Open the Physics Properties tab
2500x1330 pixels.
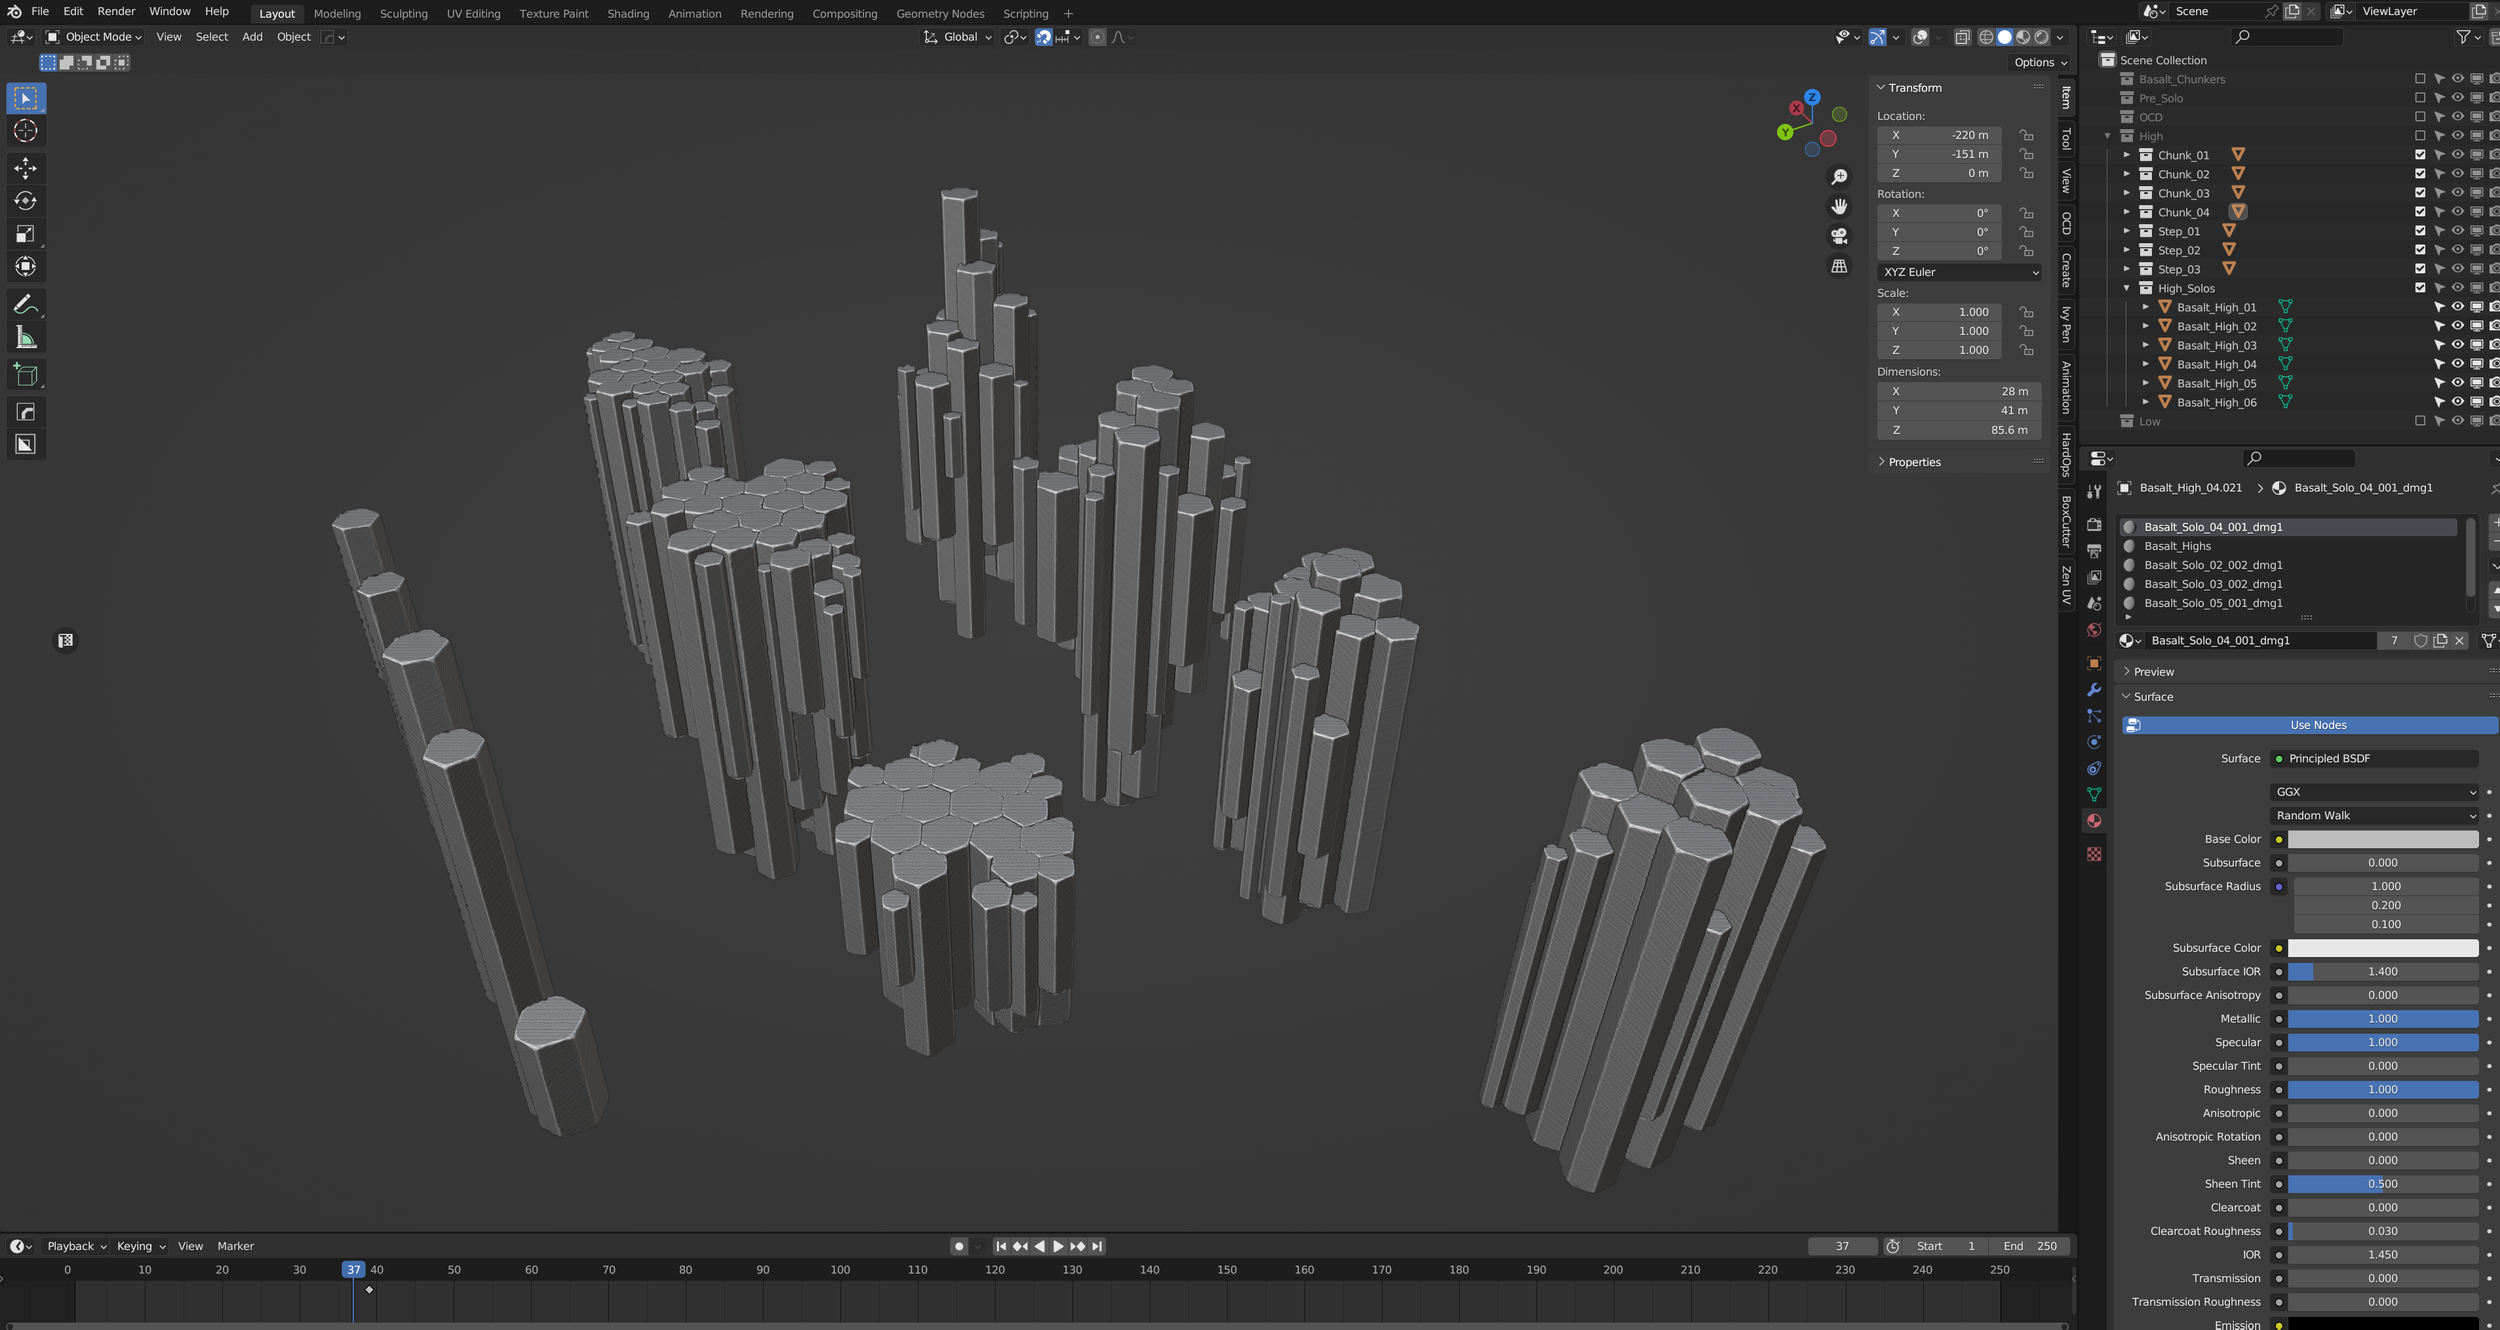point(2093,741)
